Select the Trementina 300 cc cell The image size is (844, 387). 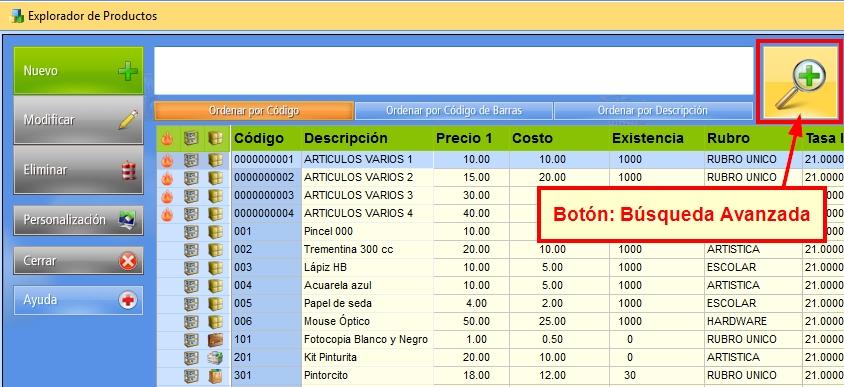pos(367,249)
